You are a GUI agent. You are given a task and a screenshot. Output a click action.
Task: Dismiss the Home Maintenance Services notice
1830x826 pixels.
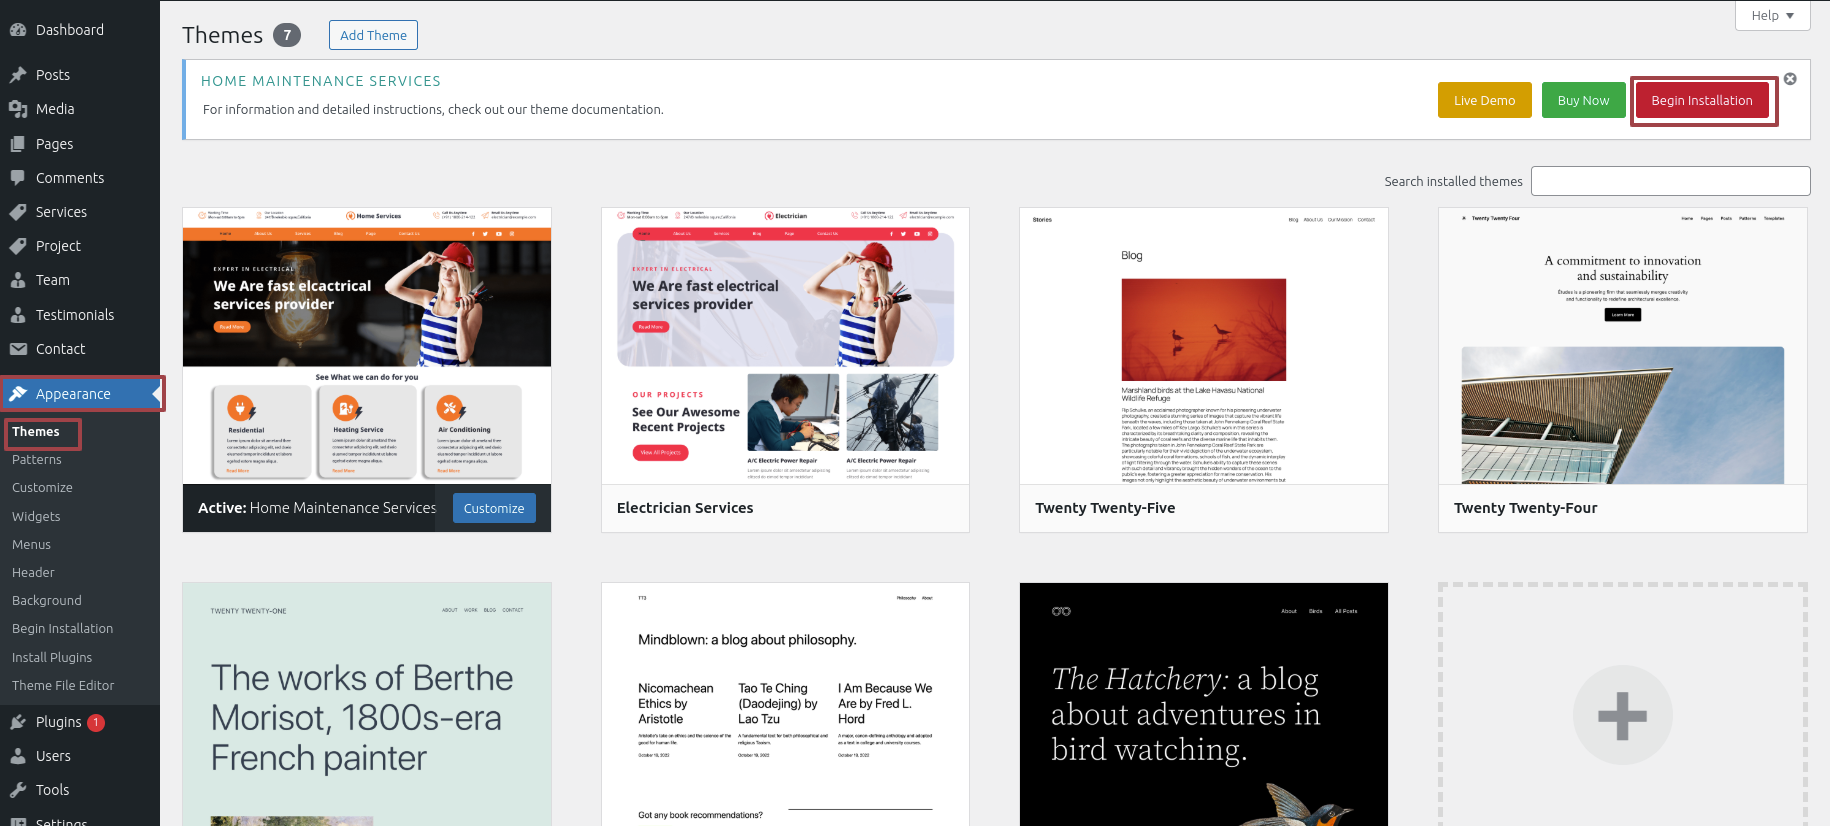tap(1790, 79)
